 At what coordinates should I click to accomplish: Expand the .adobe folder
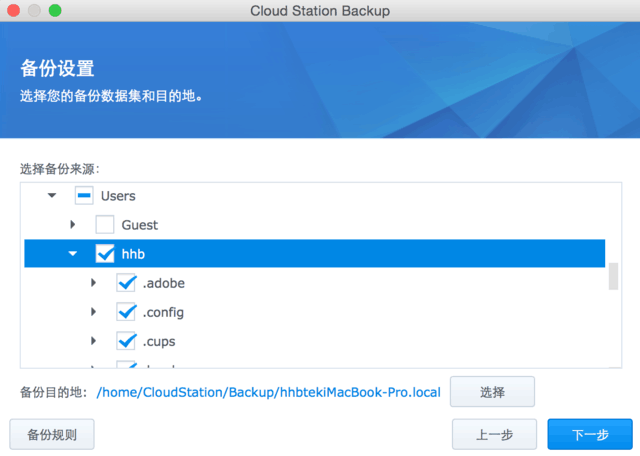tap(94, 283)
